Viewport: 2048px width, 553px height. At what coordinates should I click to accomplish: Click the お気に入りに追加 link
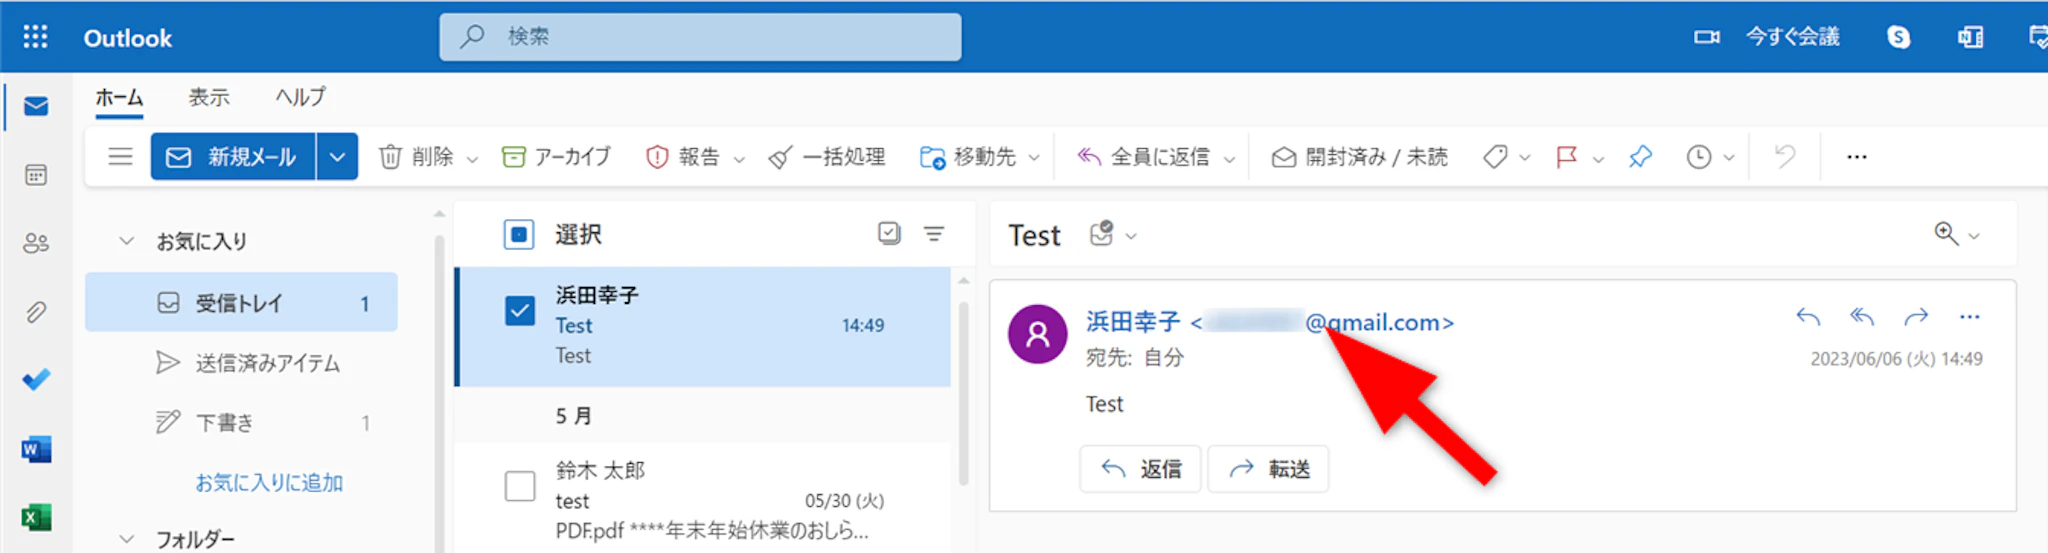[269, 483]
